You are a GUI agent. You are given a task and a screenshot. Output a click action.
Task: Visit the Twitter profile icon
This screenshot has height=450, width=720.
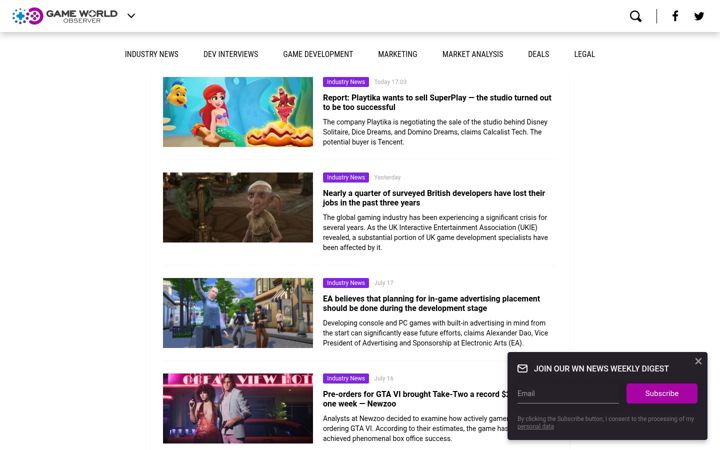pyautogui.click(x=699, y=16)
